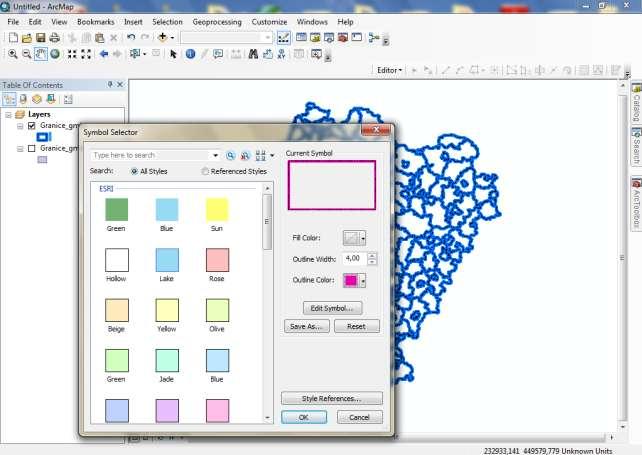The image size is (642, 455).
Task: Click the Save As button
Action: click(x=307, y=326)
